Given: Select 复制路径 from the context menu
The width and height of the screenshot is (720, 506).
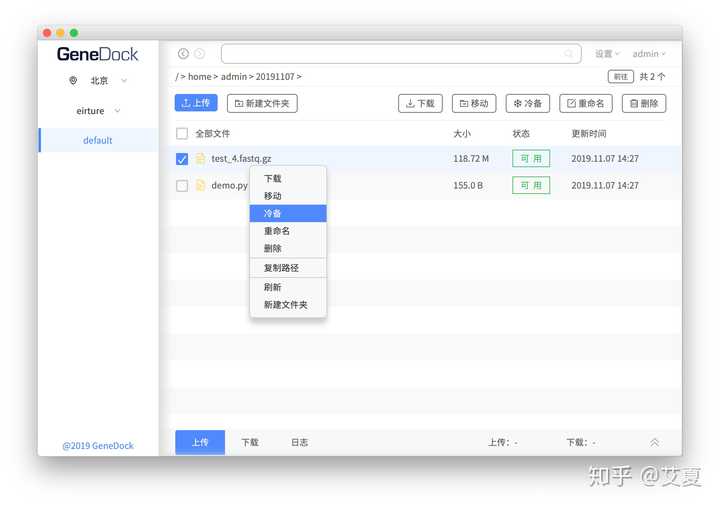Looking at the screenshot, I should tap(288, 268).
